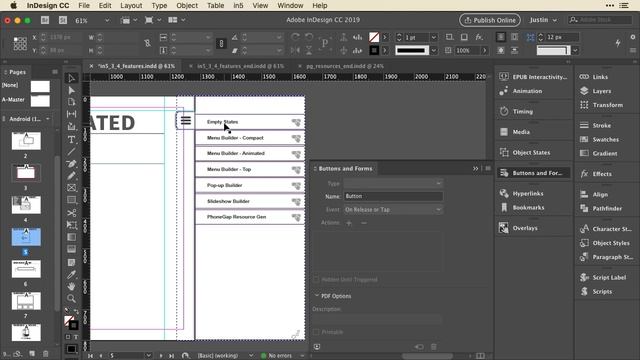Click the hamburger menu icon on canvas
This screenshot has width=640, height=360.
pyautogui.click(x=186, y=120)
